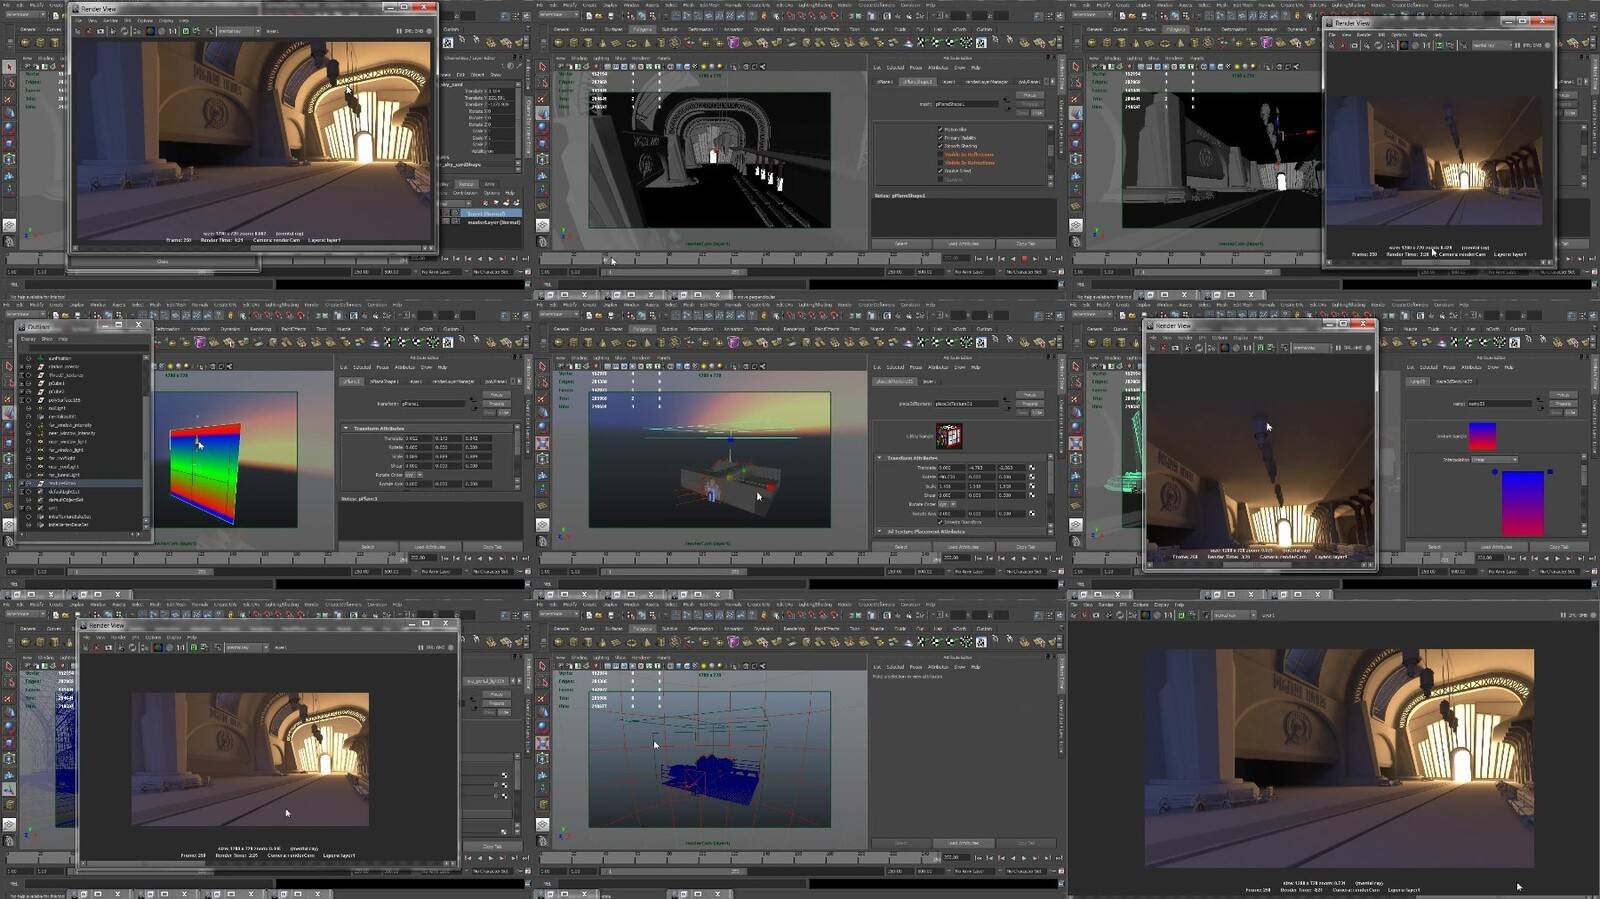Open Display menu in Outliner window
The image size is (1600, 899).
(x=29, y=339)
